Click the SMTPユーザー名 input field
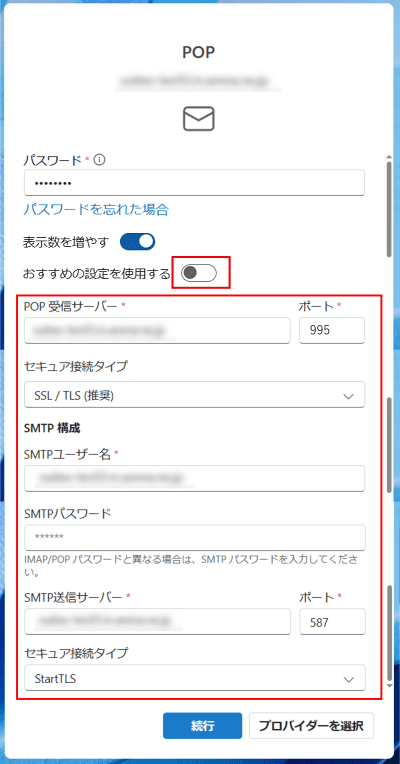 click(194, 478)
